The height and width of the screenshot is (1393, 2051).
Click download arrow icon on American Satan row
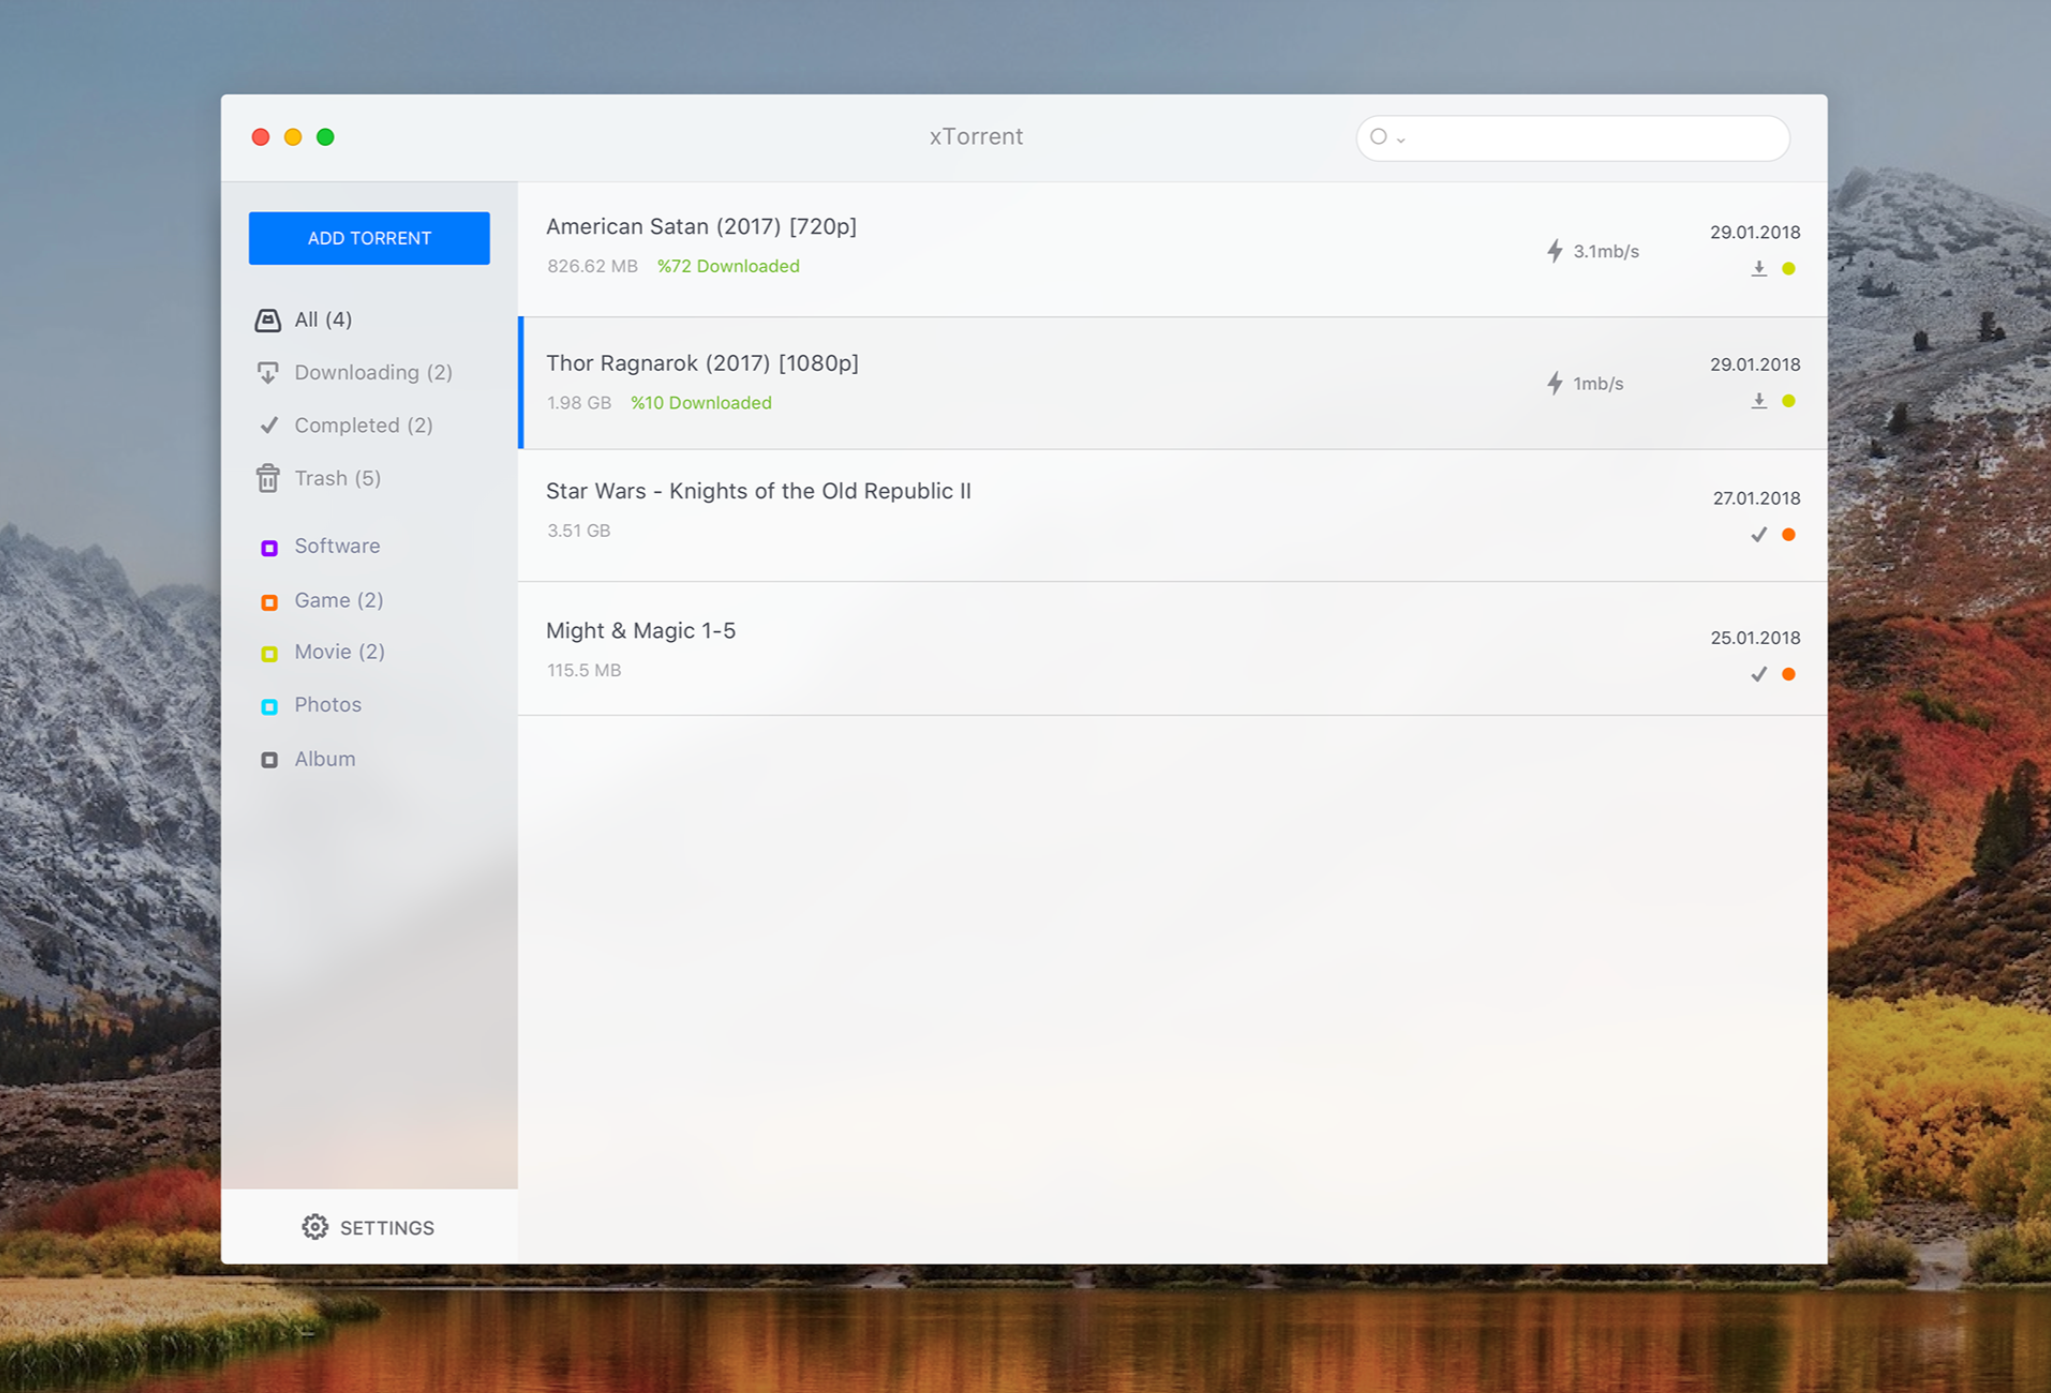(x=1758, y=268)
